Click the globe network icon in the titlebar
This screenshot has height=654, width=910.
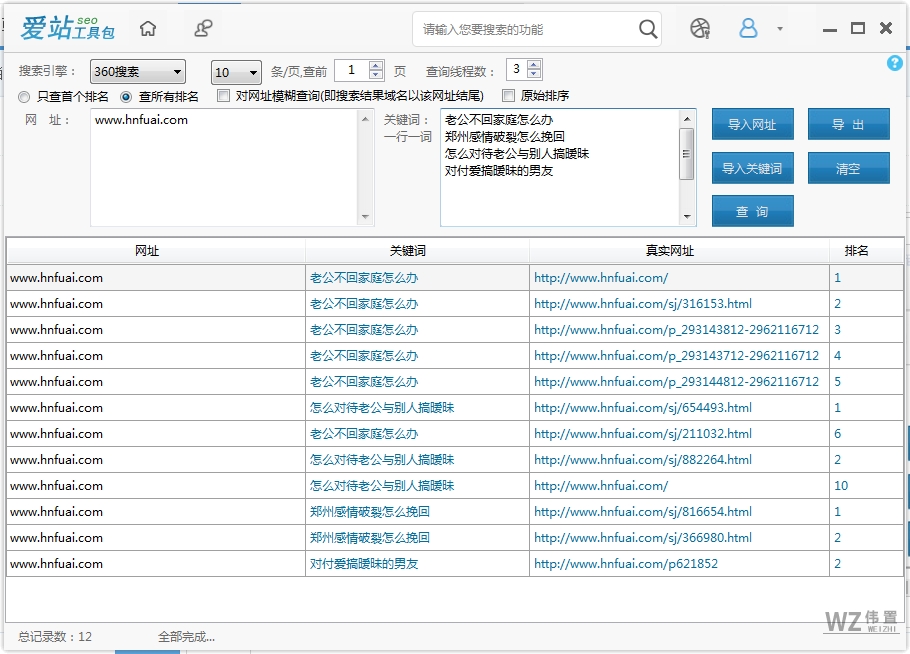(699, 28)
